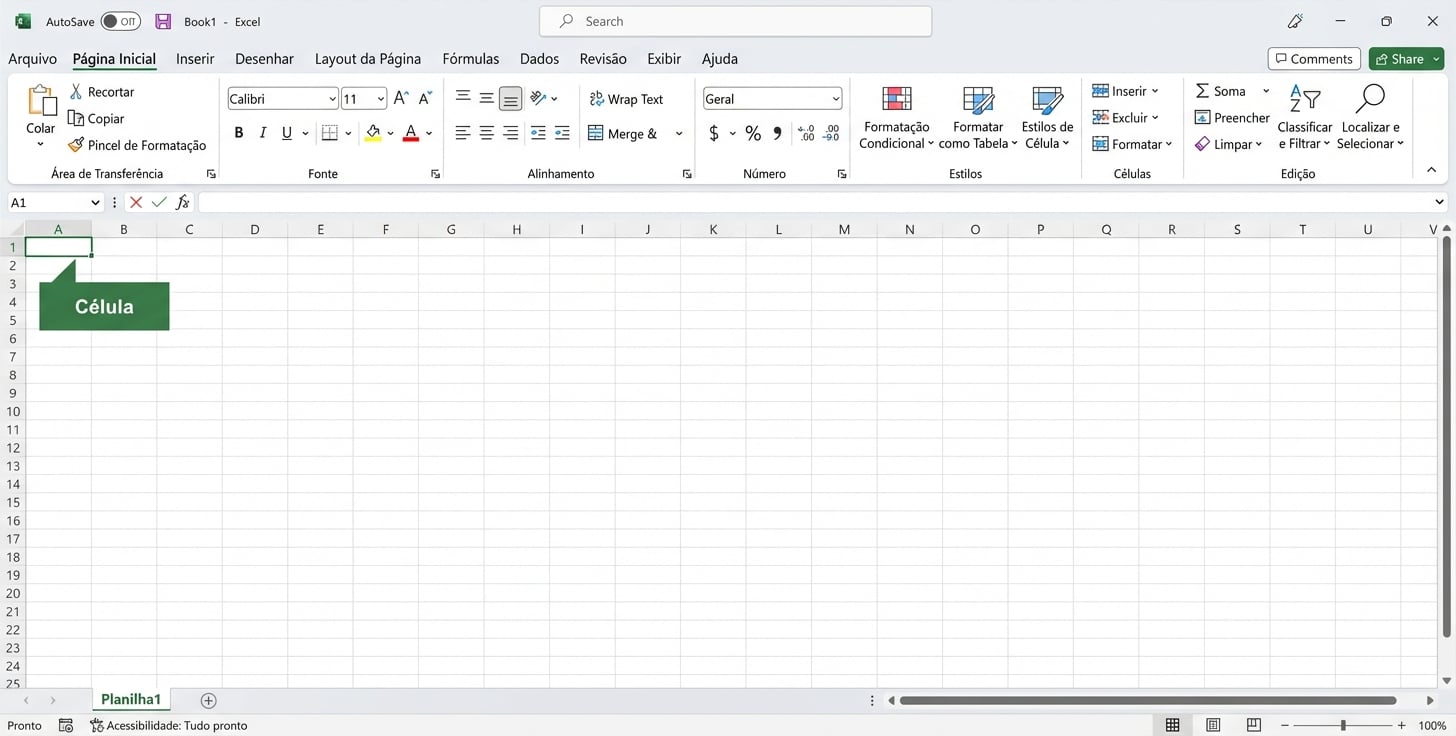
Task: Open Inserir cells dropdown
Action: [x=1125, y=91]
